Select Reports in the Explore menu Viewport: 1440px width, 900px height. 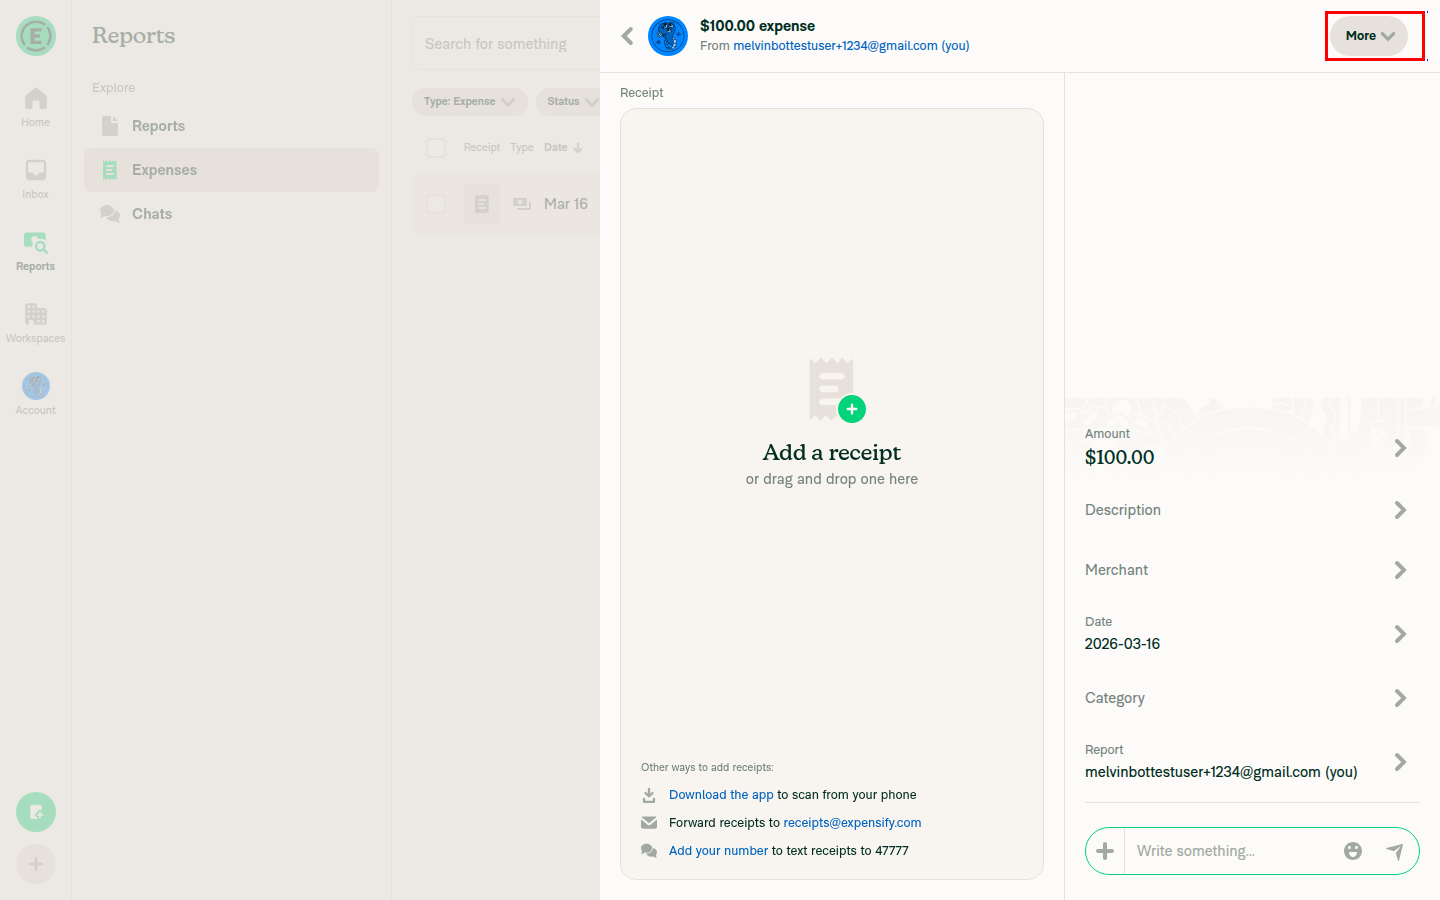pos(158,126)
